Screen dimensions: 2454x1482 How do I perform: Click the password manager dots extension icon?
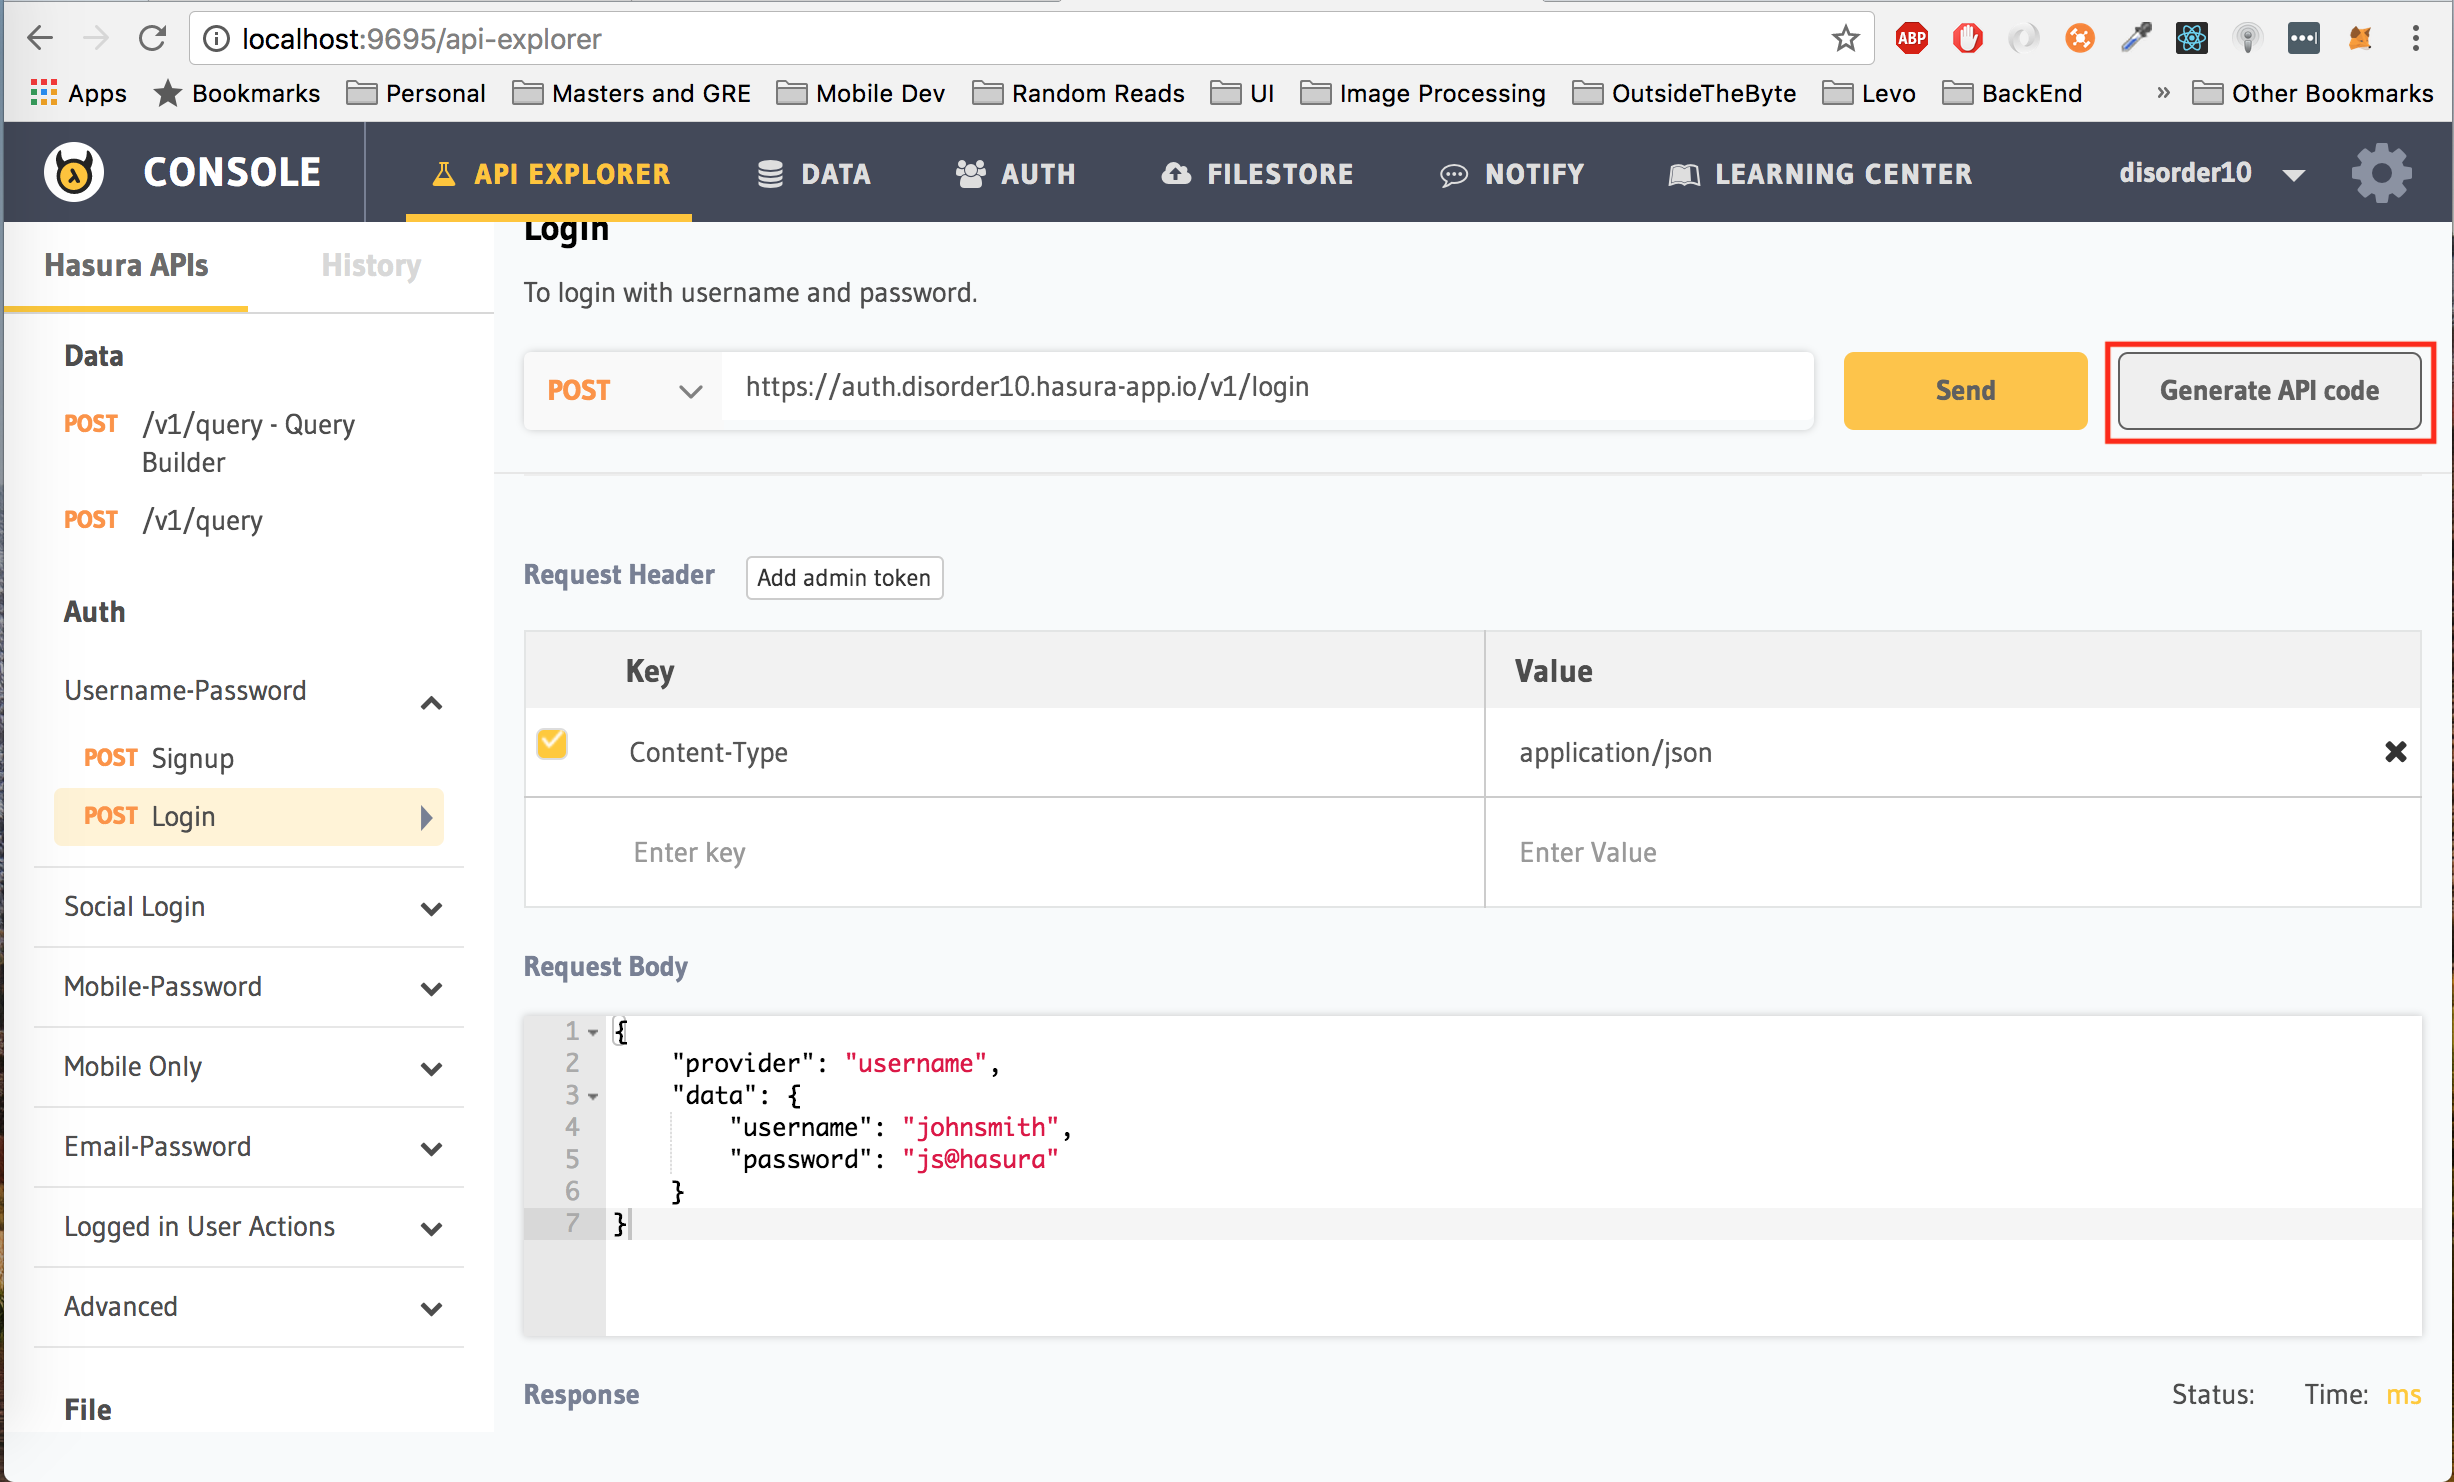[x=2303, y=39]
